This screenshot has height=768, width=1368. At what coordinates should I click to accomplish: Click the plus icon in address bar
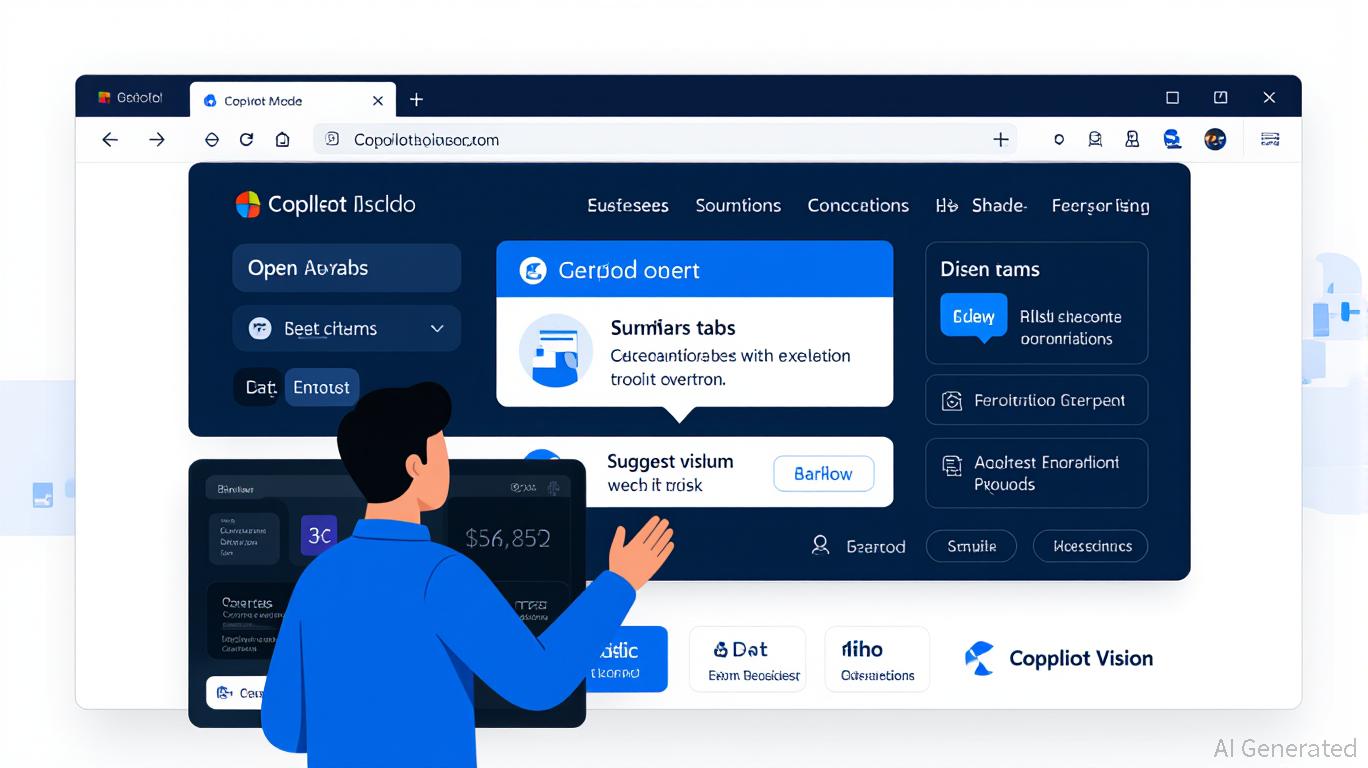tap(1000, 140)
